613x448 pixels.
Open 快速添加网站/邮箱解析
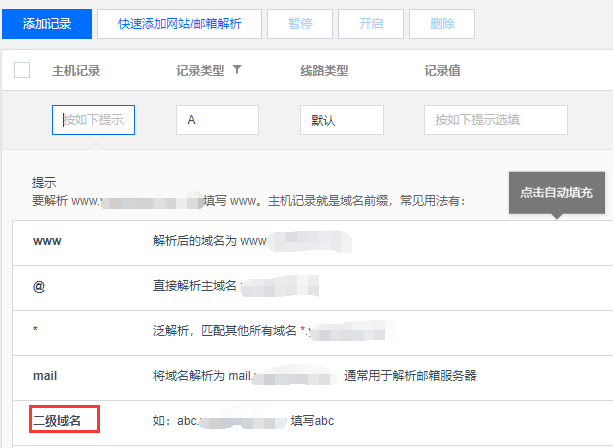click(x=179, y=24)
